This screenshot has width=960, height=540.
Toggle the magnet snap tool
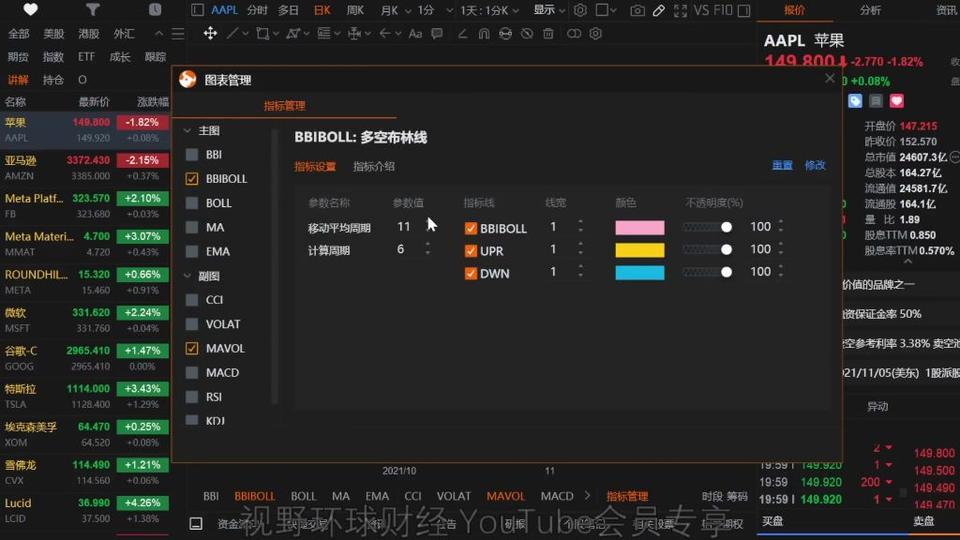click(x=484, y=34)
